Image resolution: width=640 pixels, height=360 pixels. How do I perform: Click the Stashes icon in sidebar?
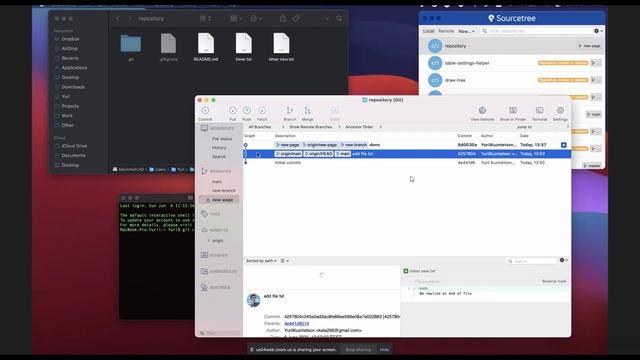(204, 255)
